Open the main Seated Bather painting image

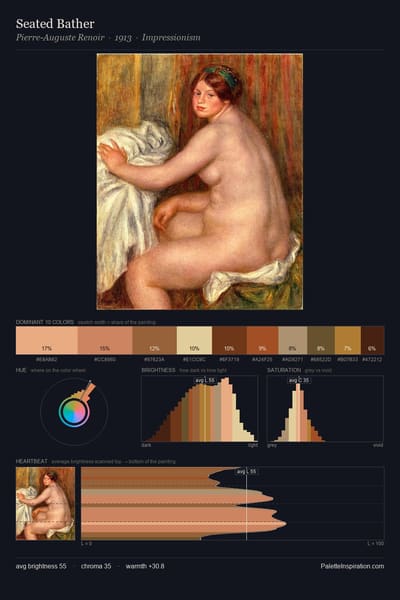pos(199,181)
